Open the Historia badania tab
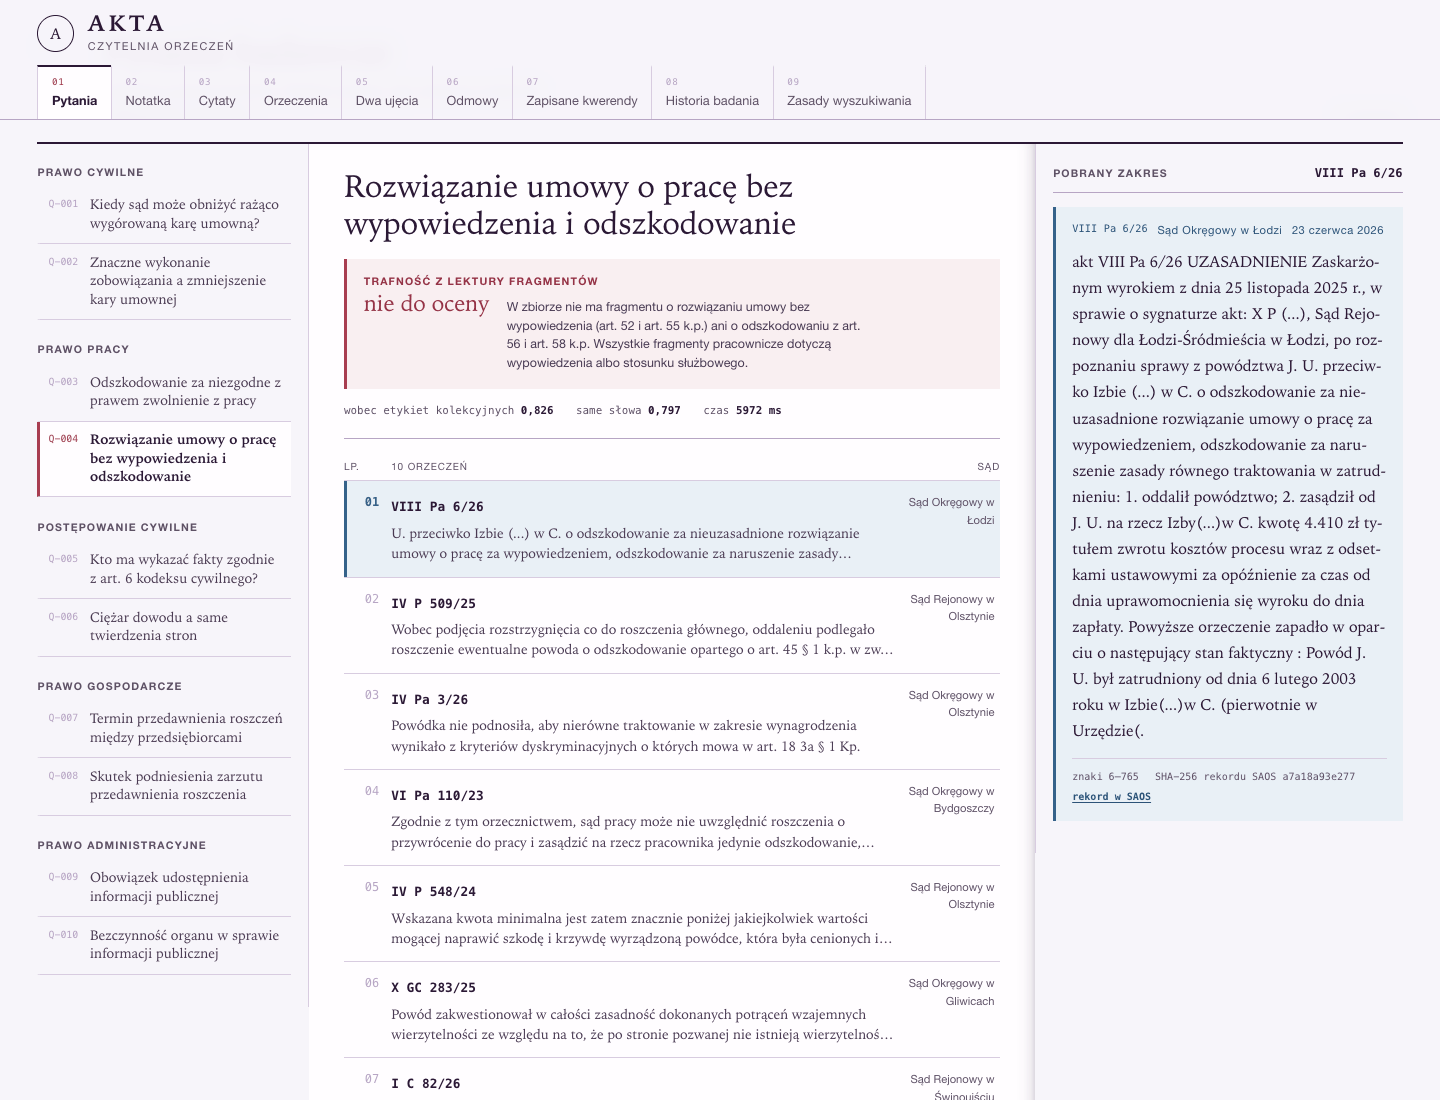This screenshot has height=1100, width=1440. [x=712, y=92]
